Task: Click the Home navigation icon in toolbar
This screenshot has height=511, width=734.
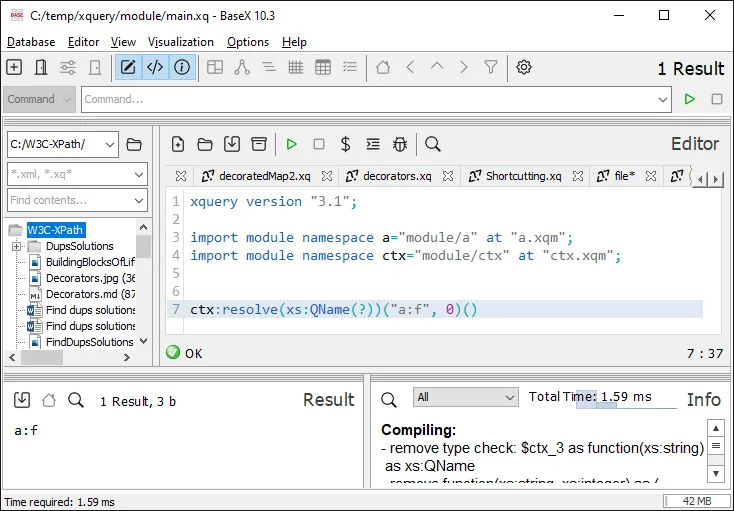Action: point(383,67)
